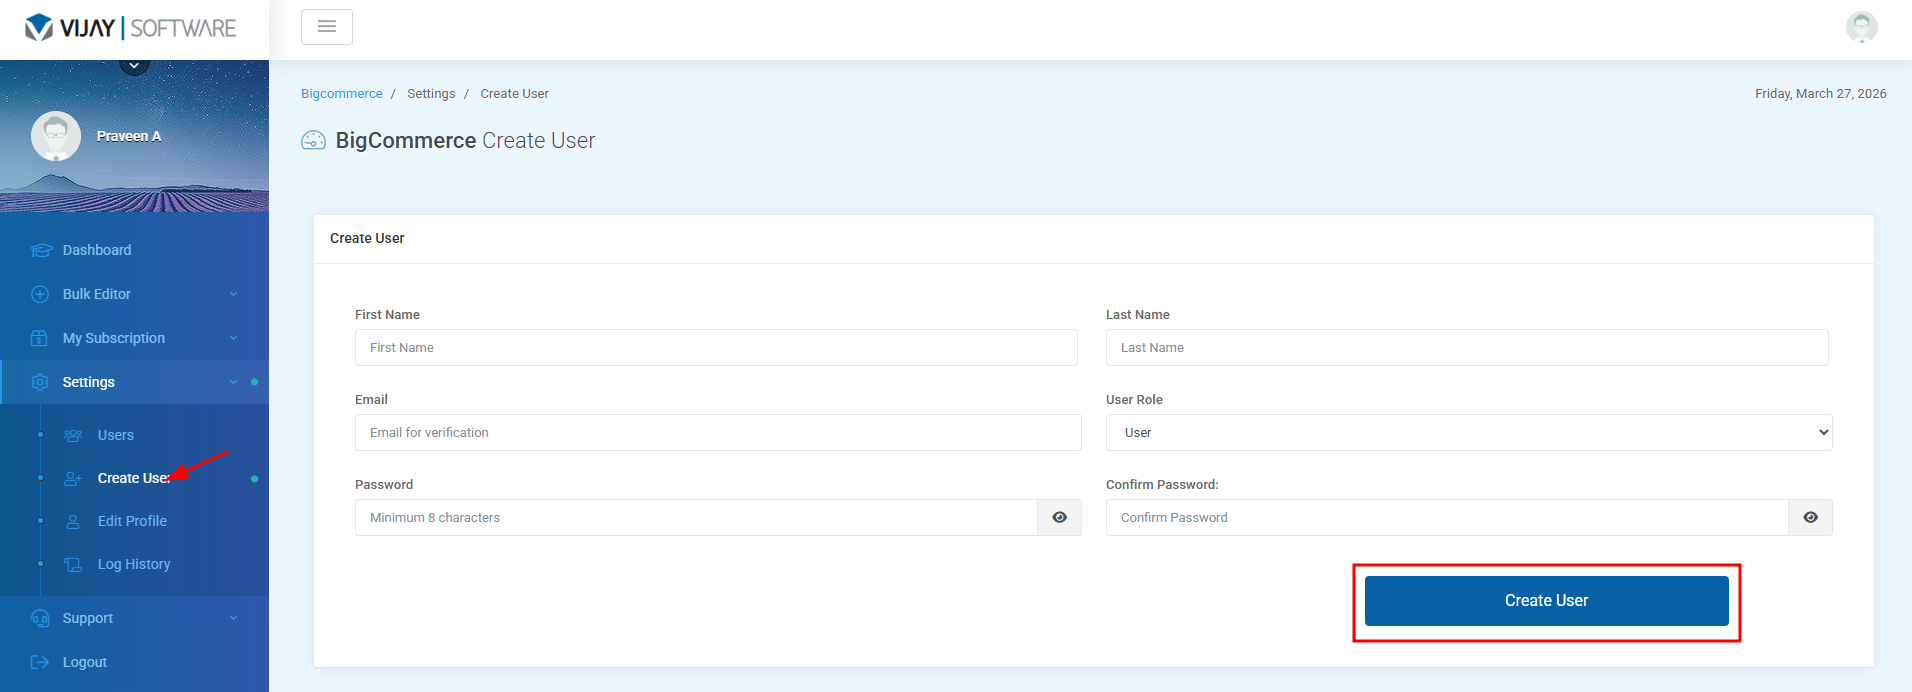The height and width of the screenshot is (692, 1912).
Task: Open the top-right user avatar menu
Action: pos(1861,27)
